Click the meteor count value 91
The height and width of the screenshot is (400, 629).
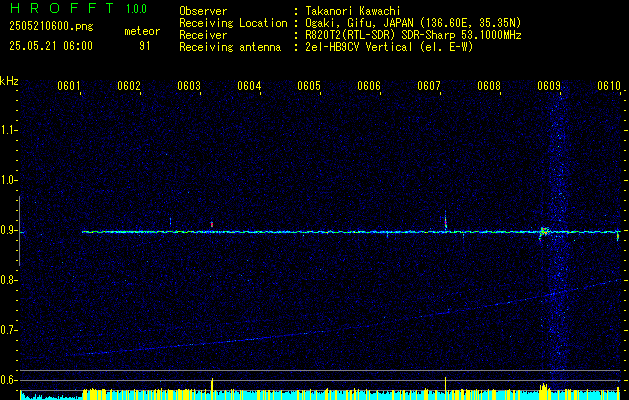tap(144, 46)
